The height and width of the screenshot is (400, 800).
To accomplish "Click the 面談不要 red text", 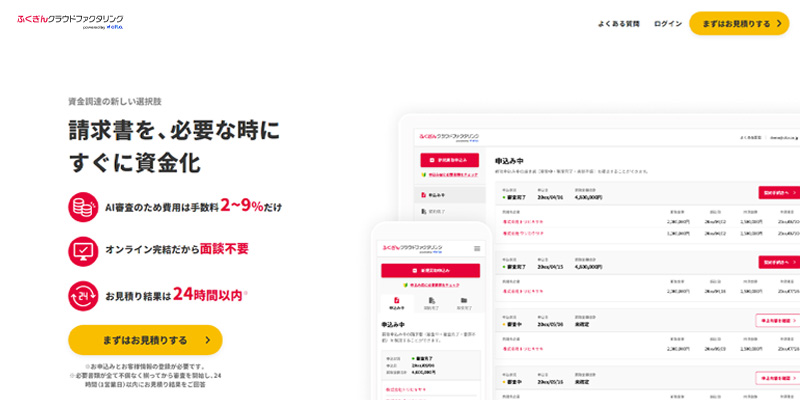I will [x=224, y=248].
